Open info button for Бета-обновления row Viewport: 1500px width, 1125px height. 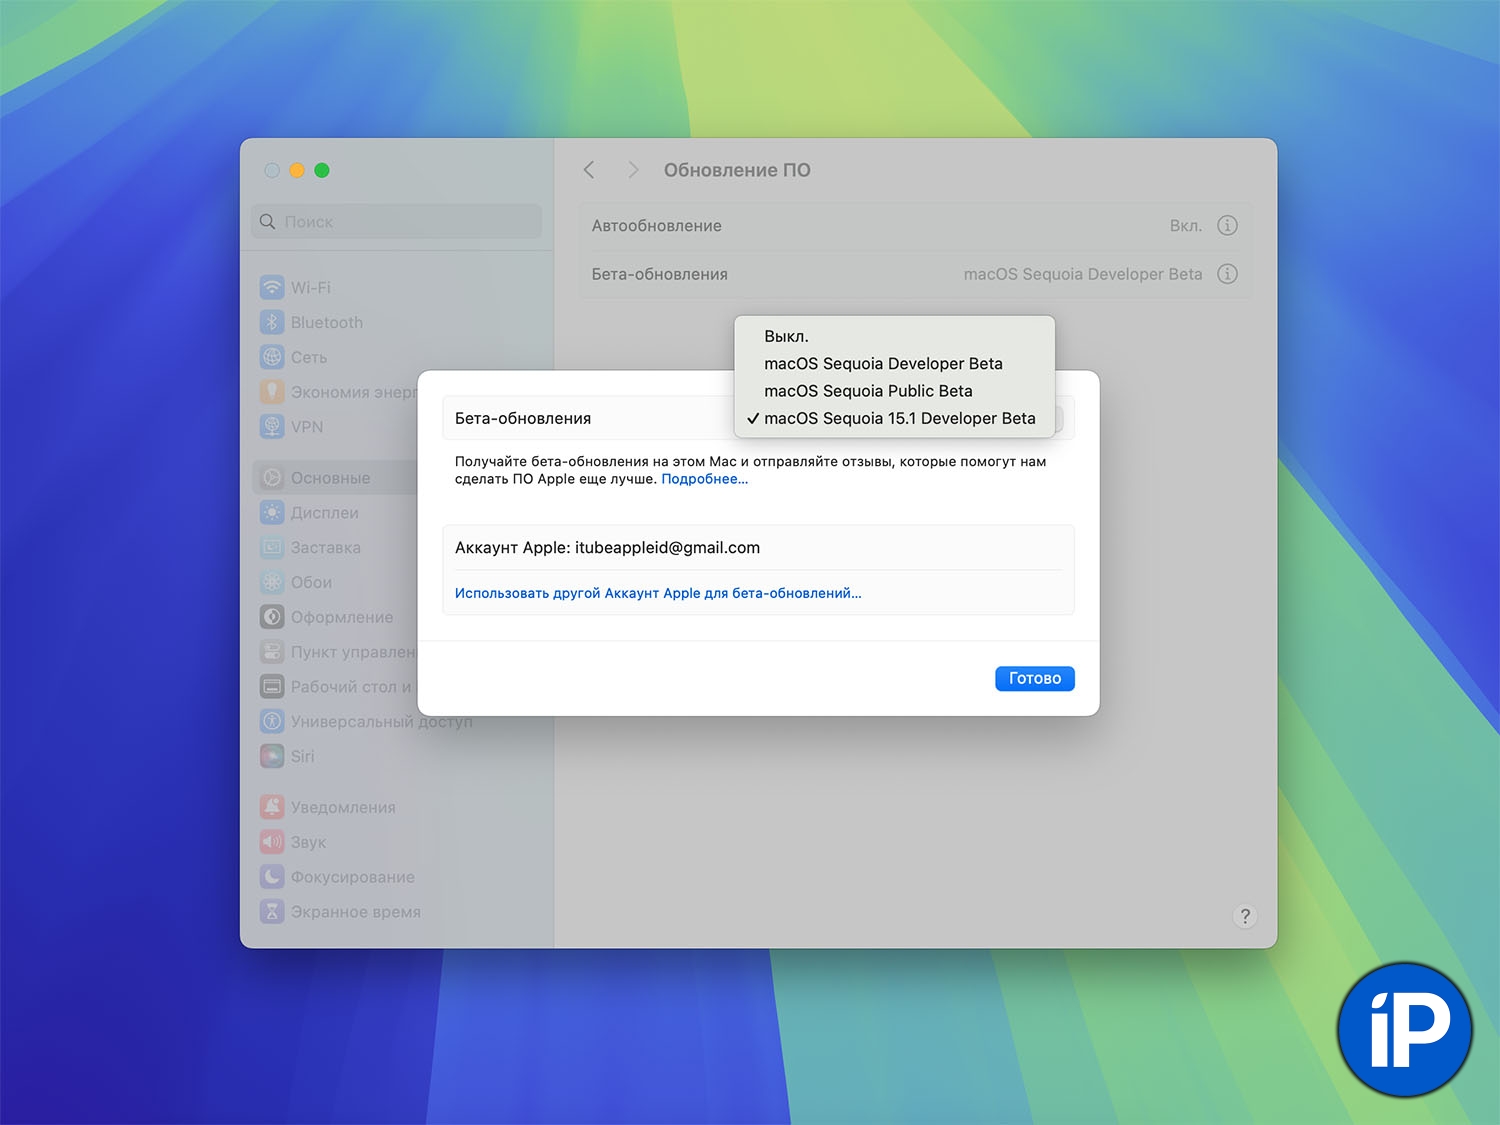point(1227,274)
